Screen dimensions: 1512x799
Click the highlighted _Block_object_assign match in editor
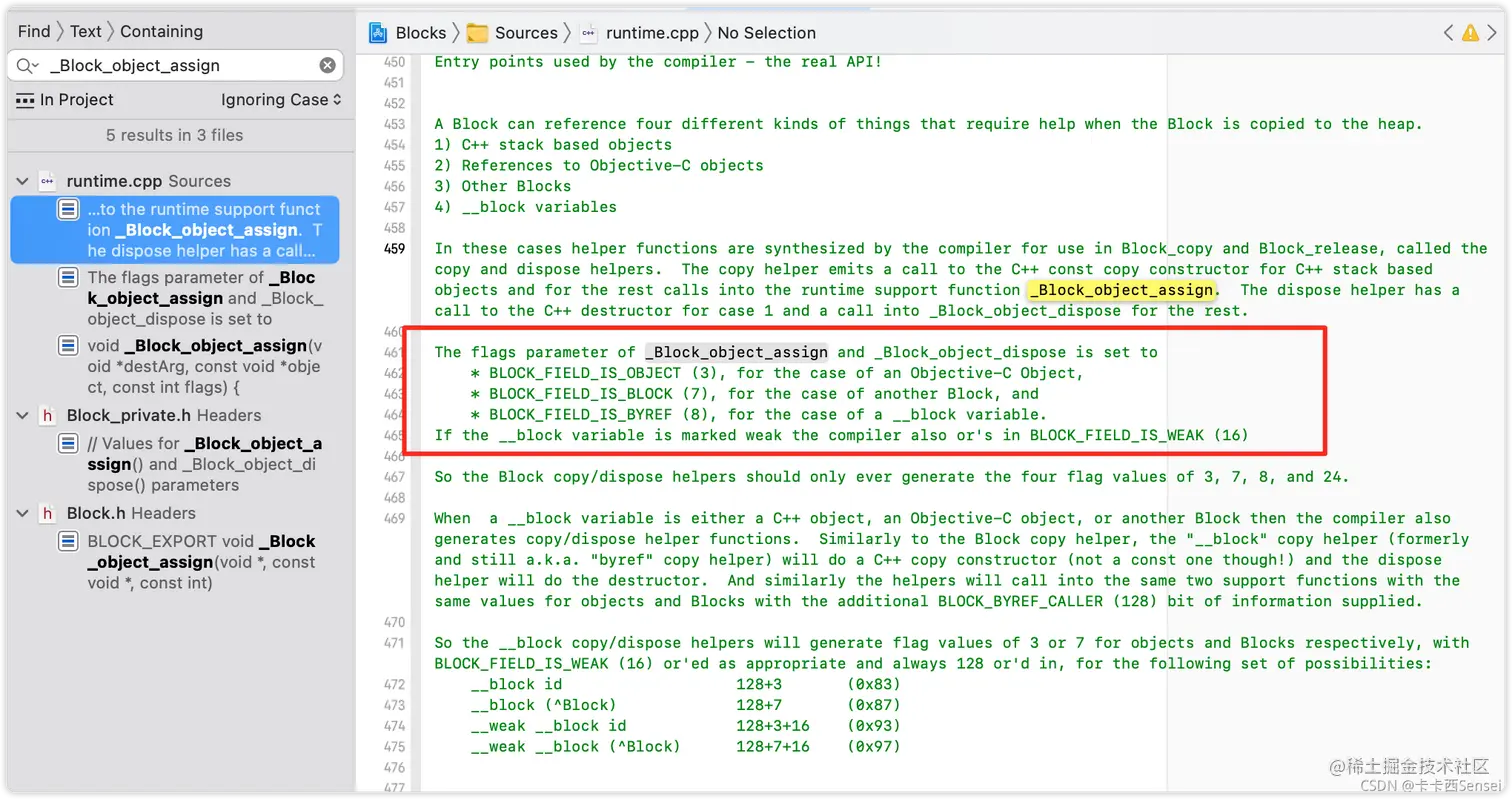pyautogui.click(x=1122, y=290)
